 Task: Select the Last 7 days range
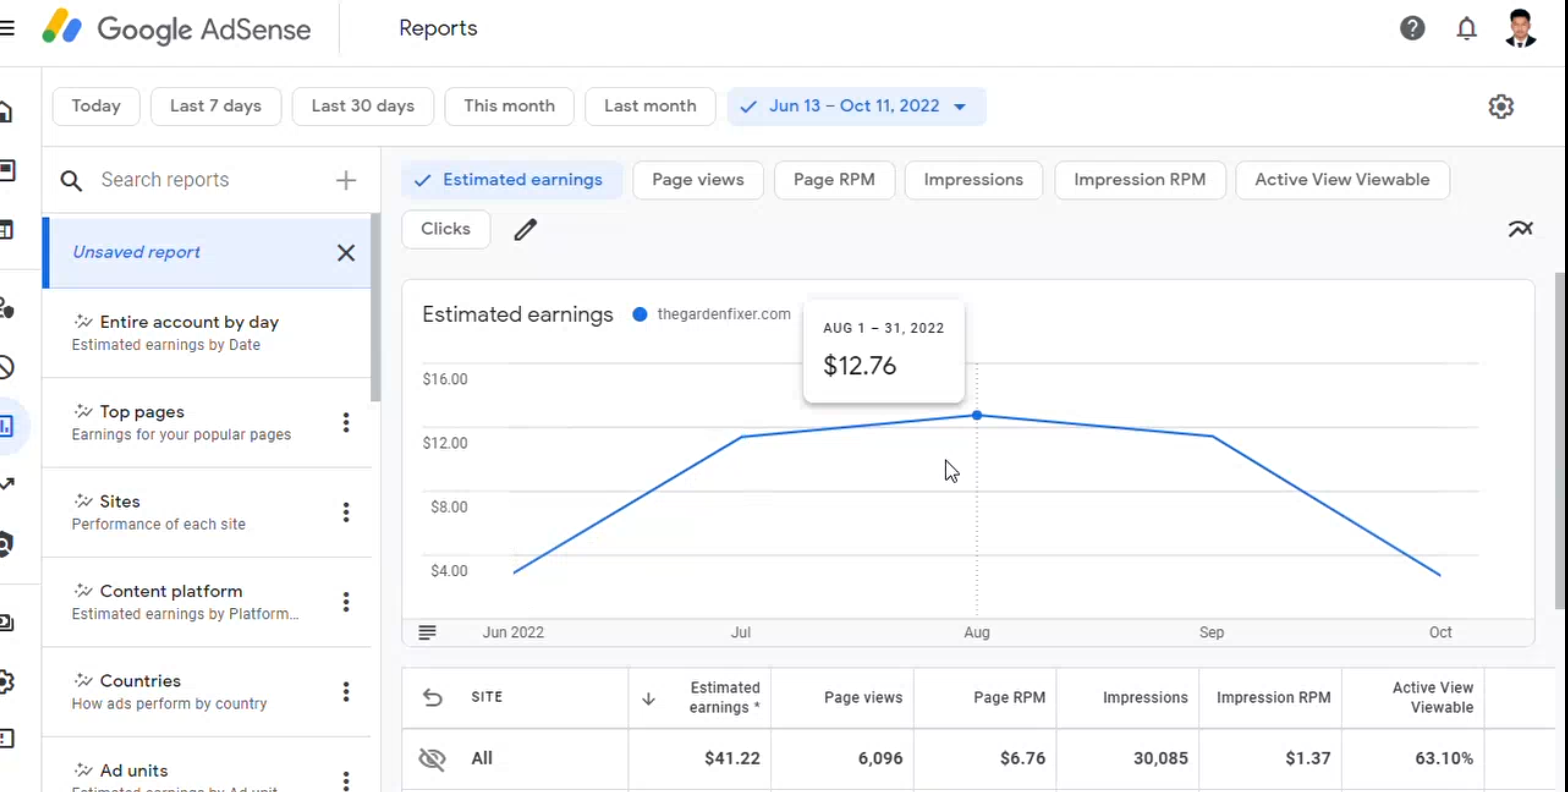[216, 106]
